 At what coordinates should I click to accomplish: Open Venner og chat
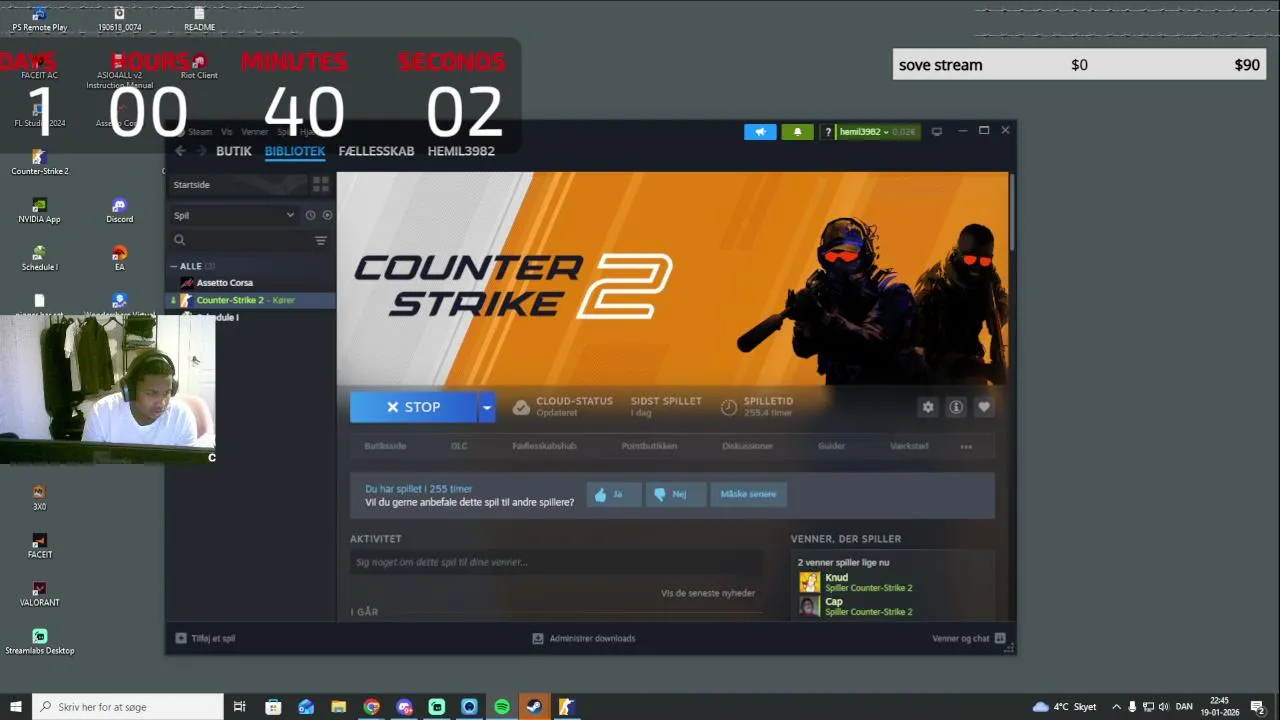tap(969, 638)
